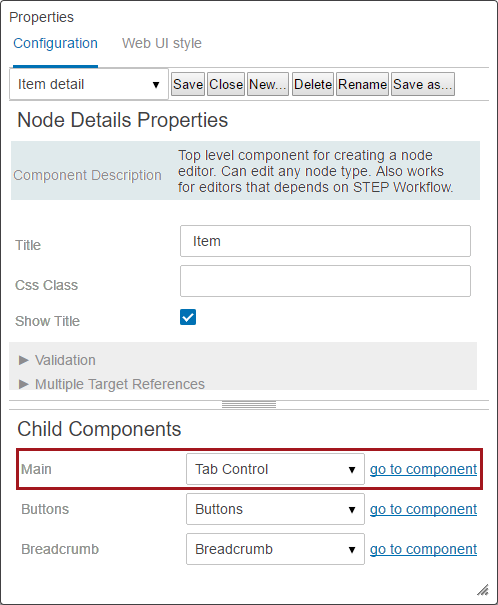
Task: Click the Save button
Action: pyautogui.click(x=188, y=84)
